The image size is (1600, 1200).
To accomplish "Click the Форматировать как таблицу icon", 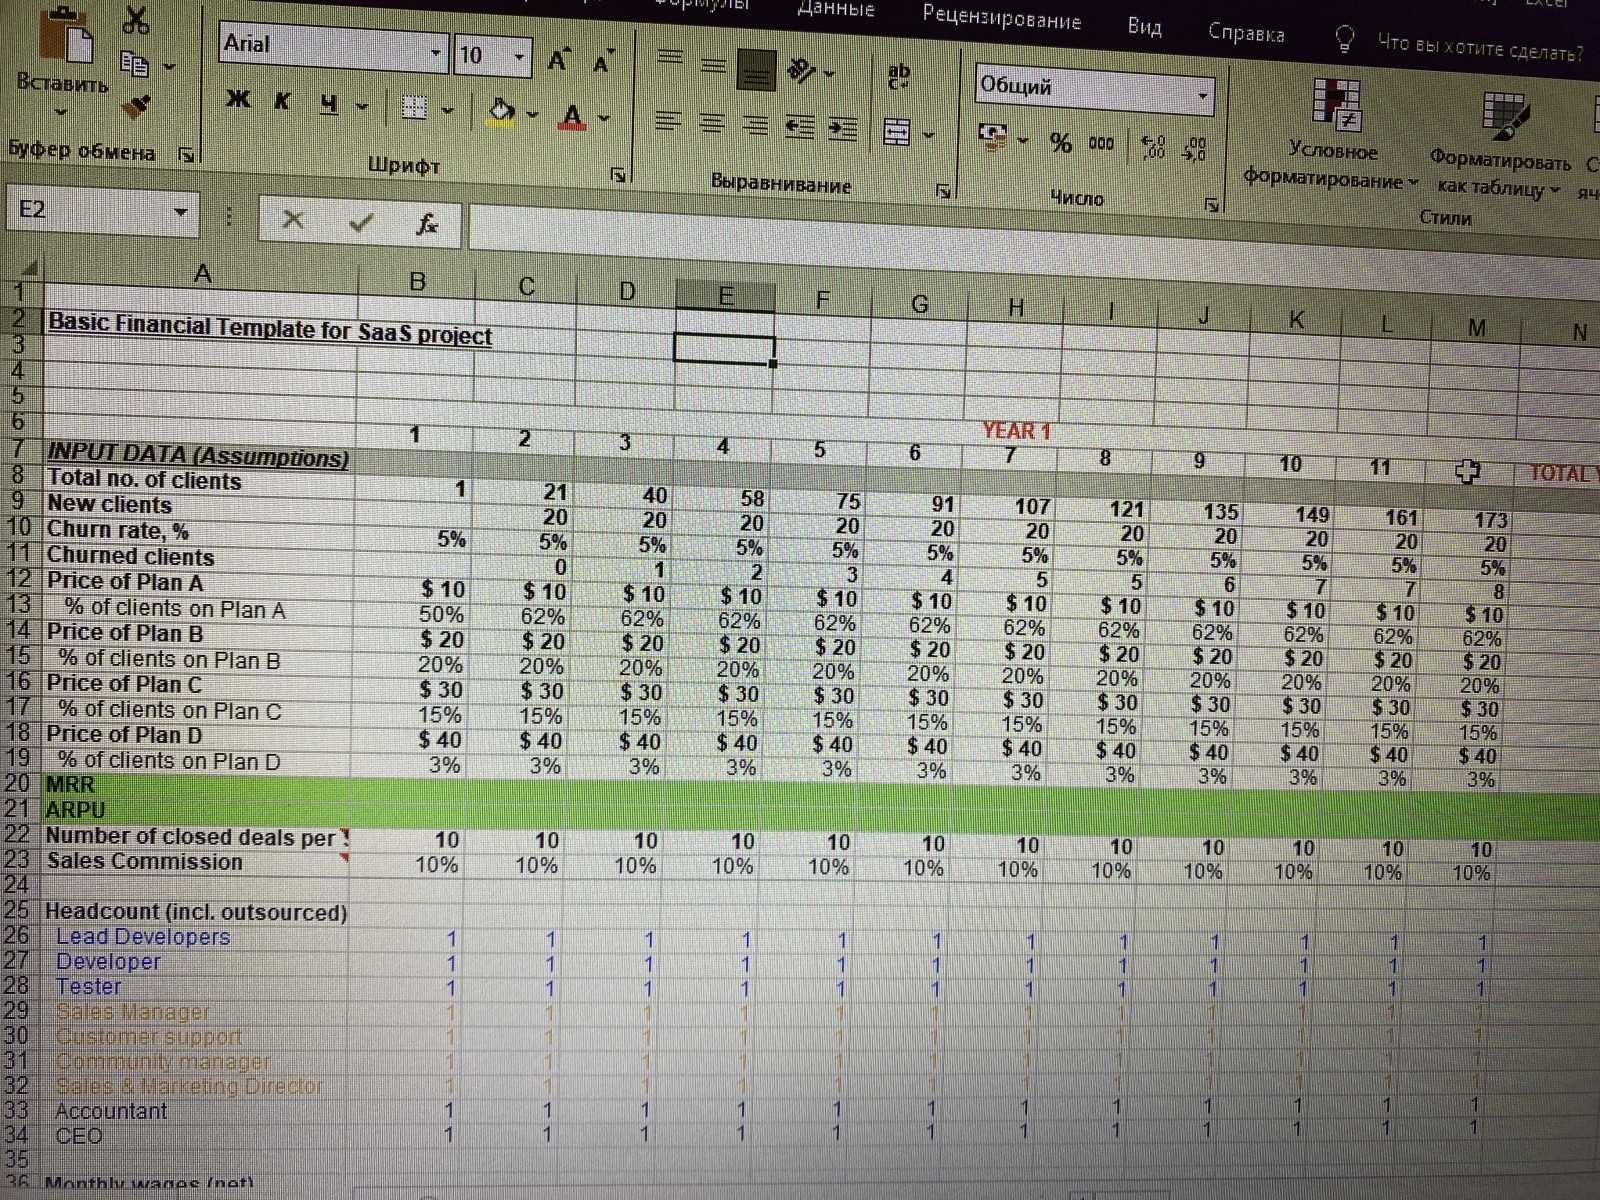I will [x=1504, y=115].
